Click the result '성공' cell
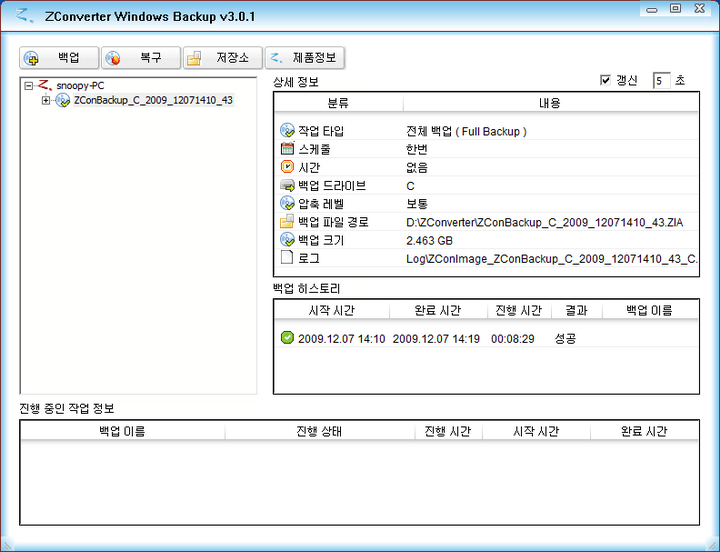Screen dimensions: 720x552 click(565, 339)
